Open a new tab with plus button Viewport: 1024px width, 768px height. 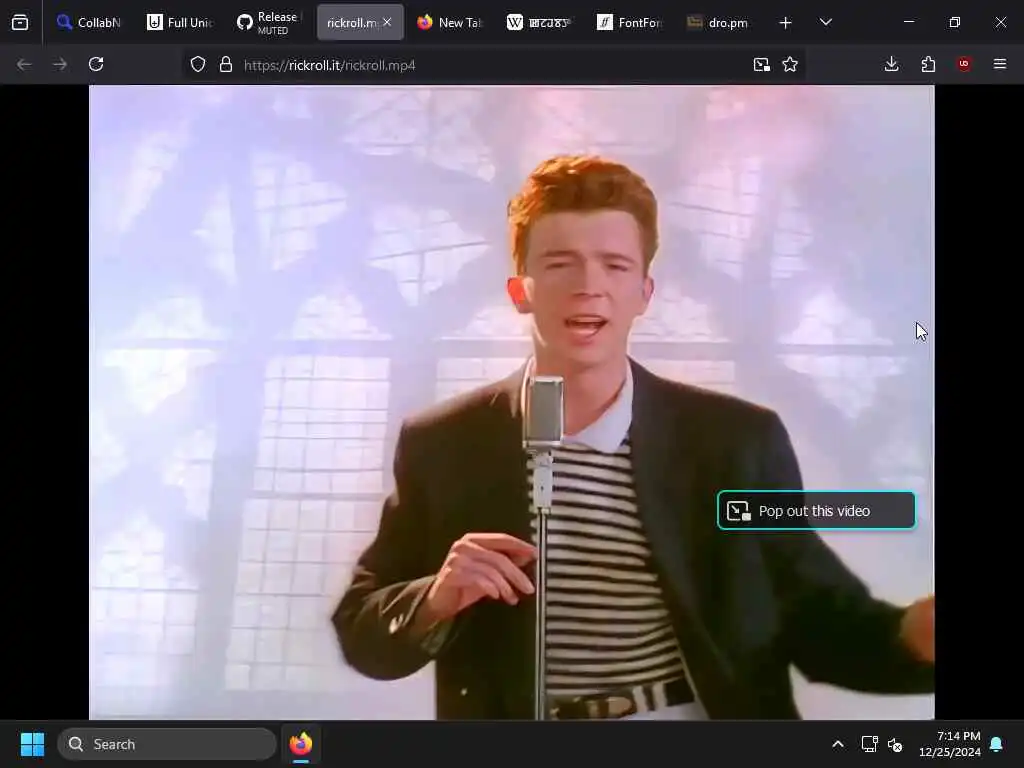pyautogui.click(x=786, y=23)
